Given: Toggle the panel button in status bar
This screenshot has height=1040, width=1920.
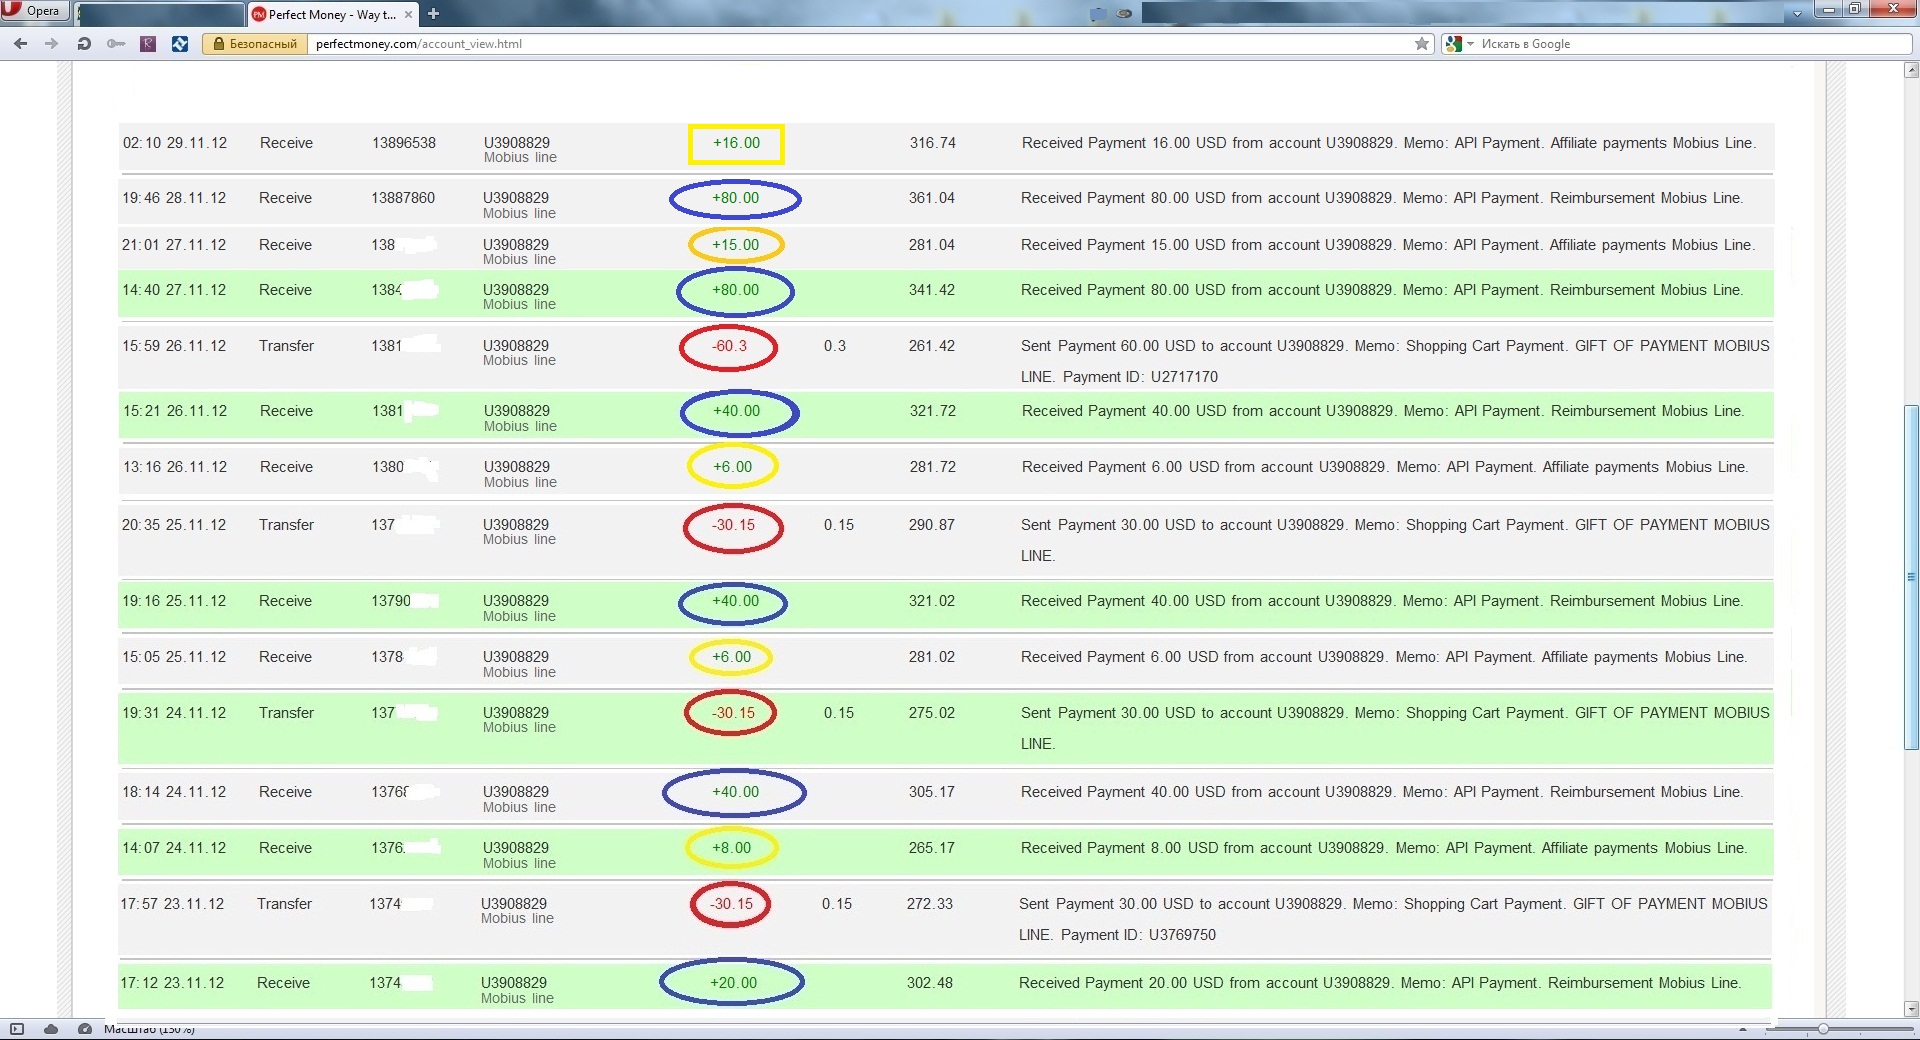Looking at the screenshot, I should point(17,1029).
